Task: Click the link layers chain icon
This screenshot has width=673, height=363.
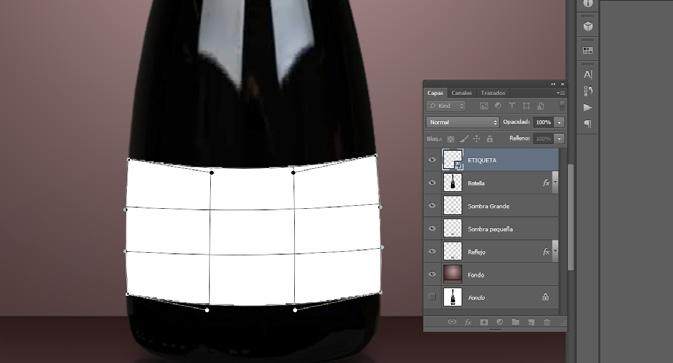Action: [452, 322]
